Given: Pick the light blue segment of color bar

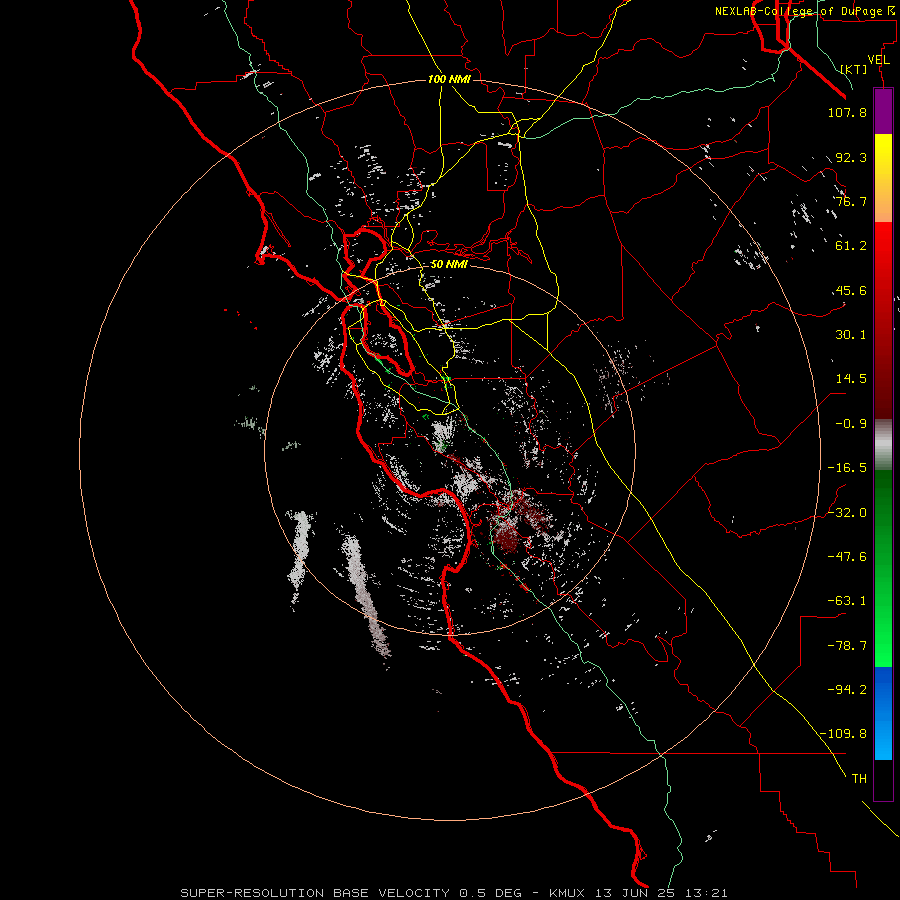Looking at the screenshot, I should coord(883,738).
